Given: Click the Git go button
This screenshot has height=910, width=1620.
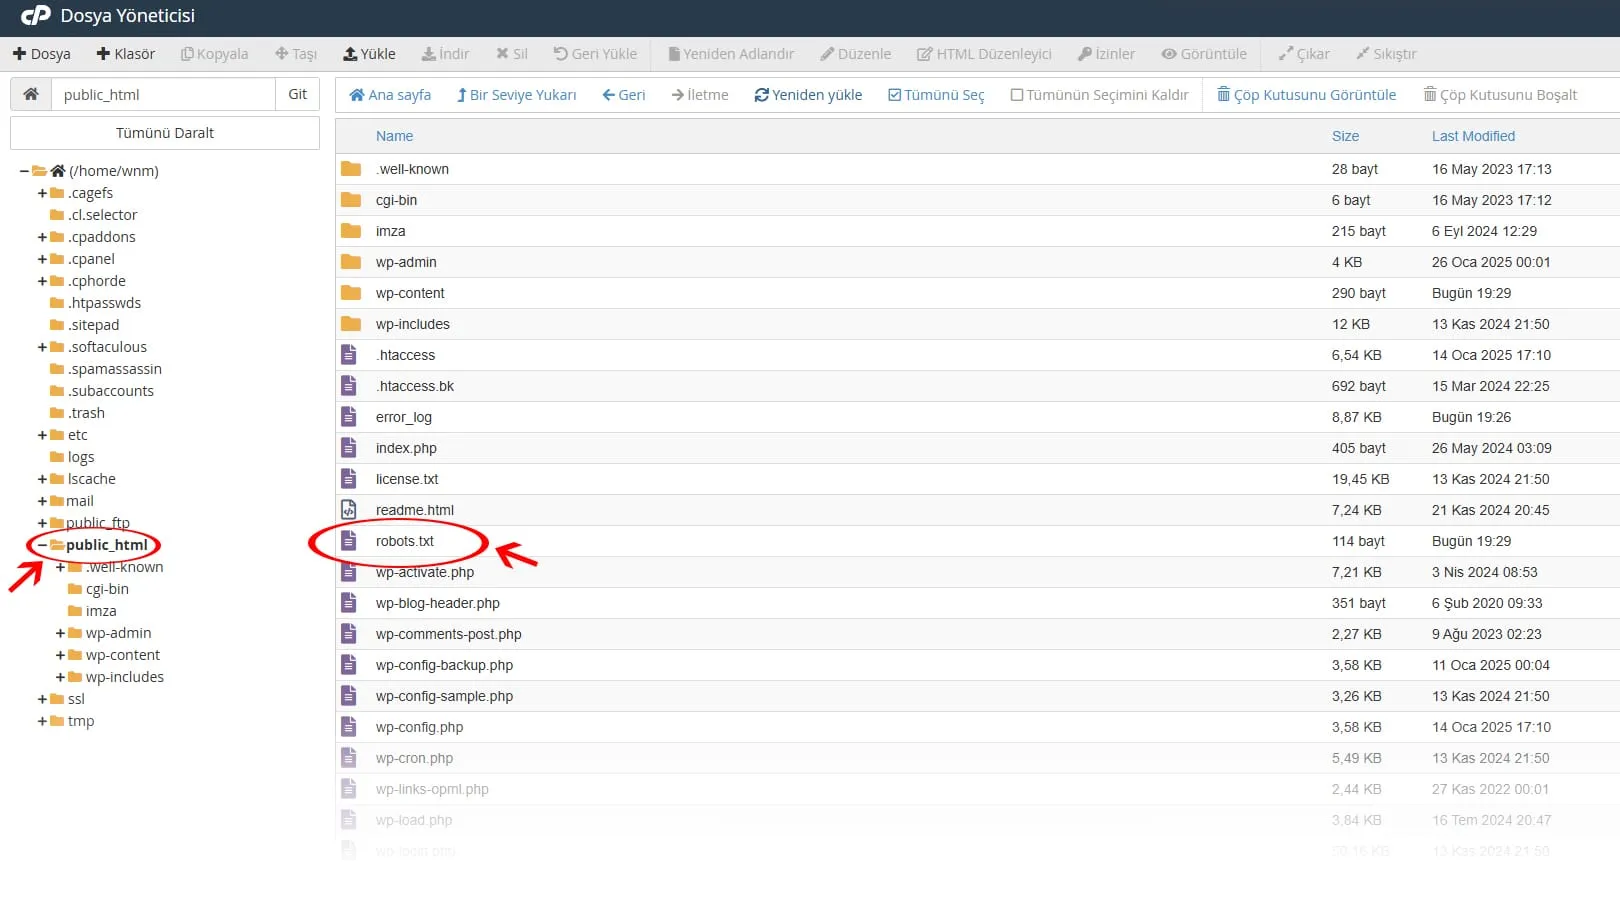Looking at the screenshot, I should pyautogui.click(x=298, y=94).
